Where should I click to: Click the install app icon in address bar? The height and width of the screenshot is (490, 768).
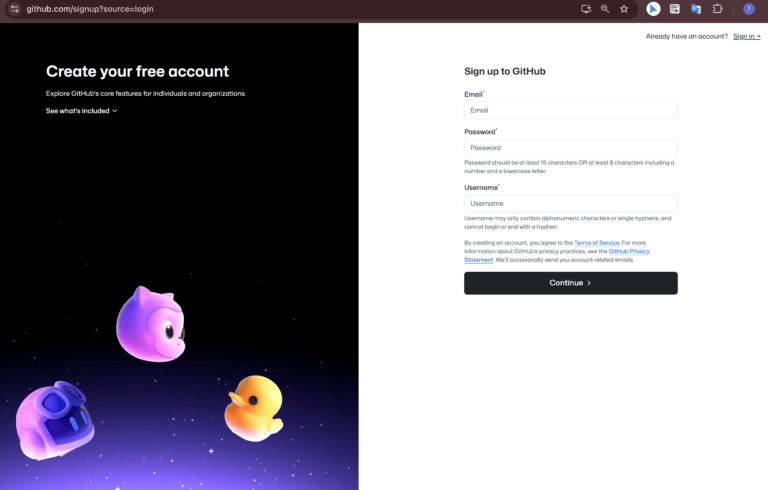586,9
